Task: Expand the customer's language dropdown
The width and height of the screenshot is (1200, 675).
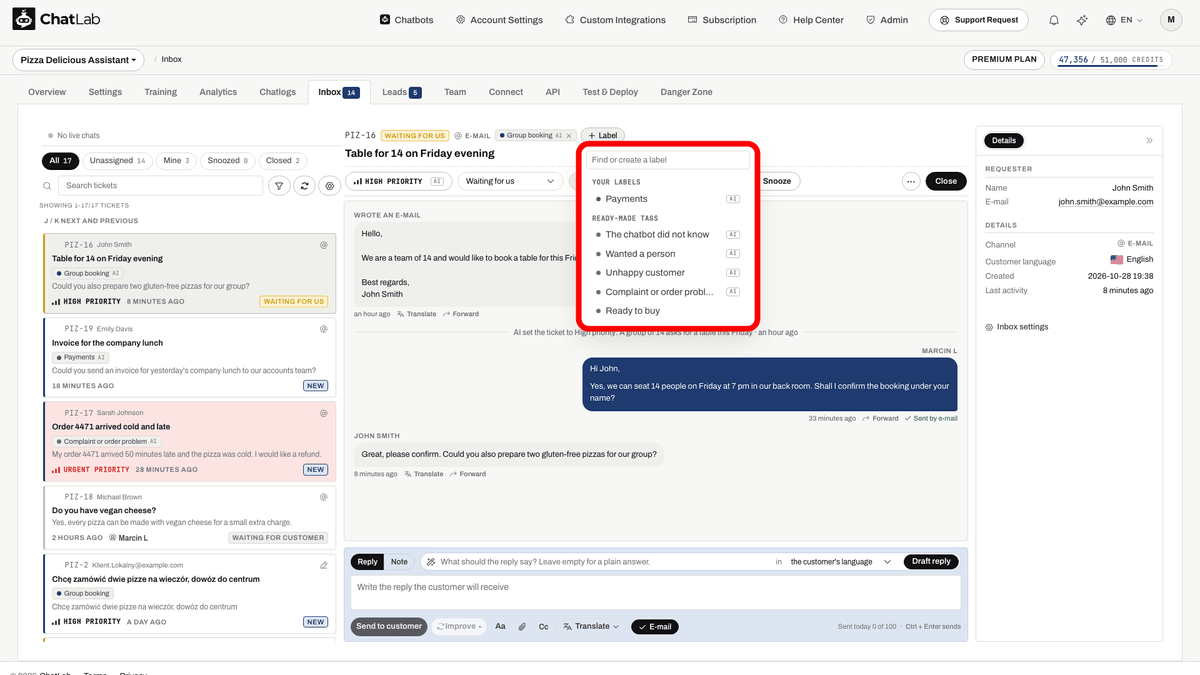Action: click(x=840, y=562)
